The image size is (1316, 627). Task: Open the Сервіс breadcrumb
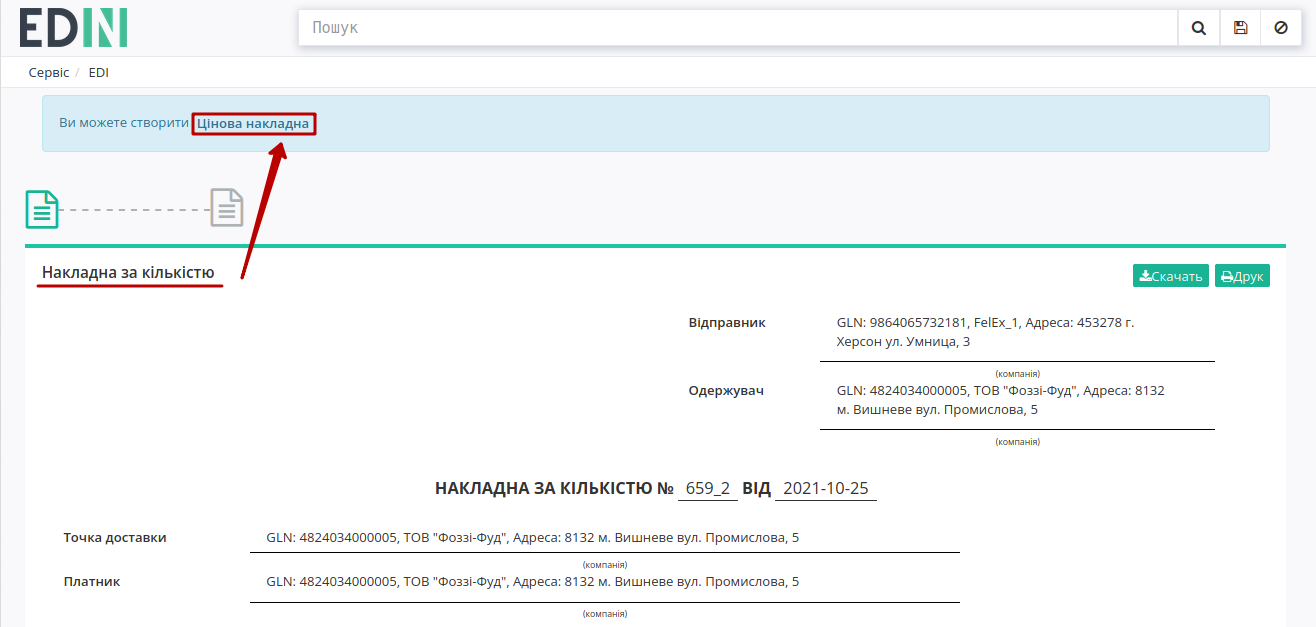point(49,73)
